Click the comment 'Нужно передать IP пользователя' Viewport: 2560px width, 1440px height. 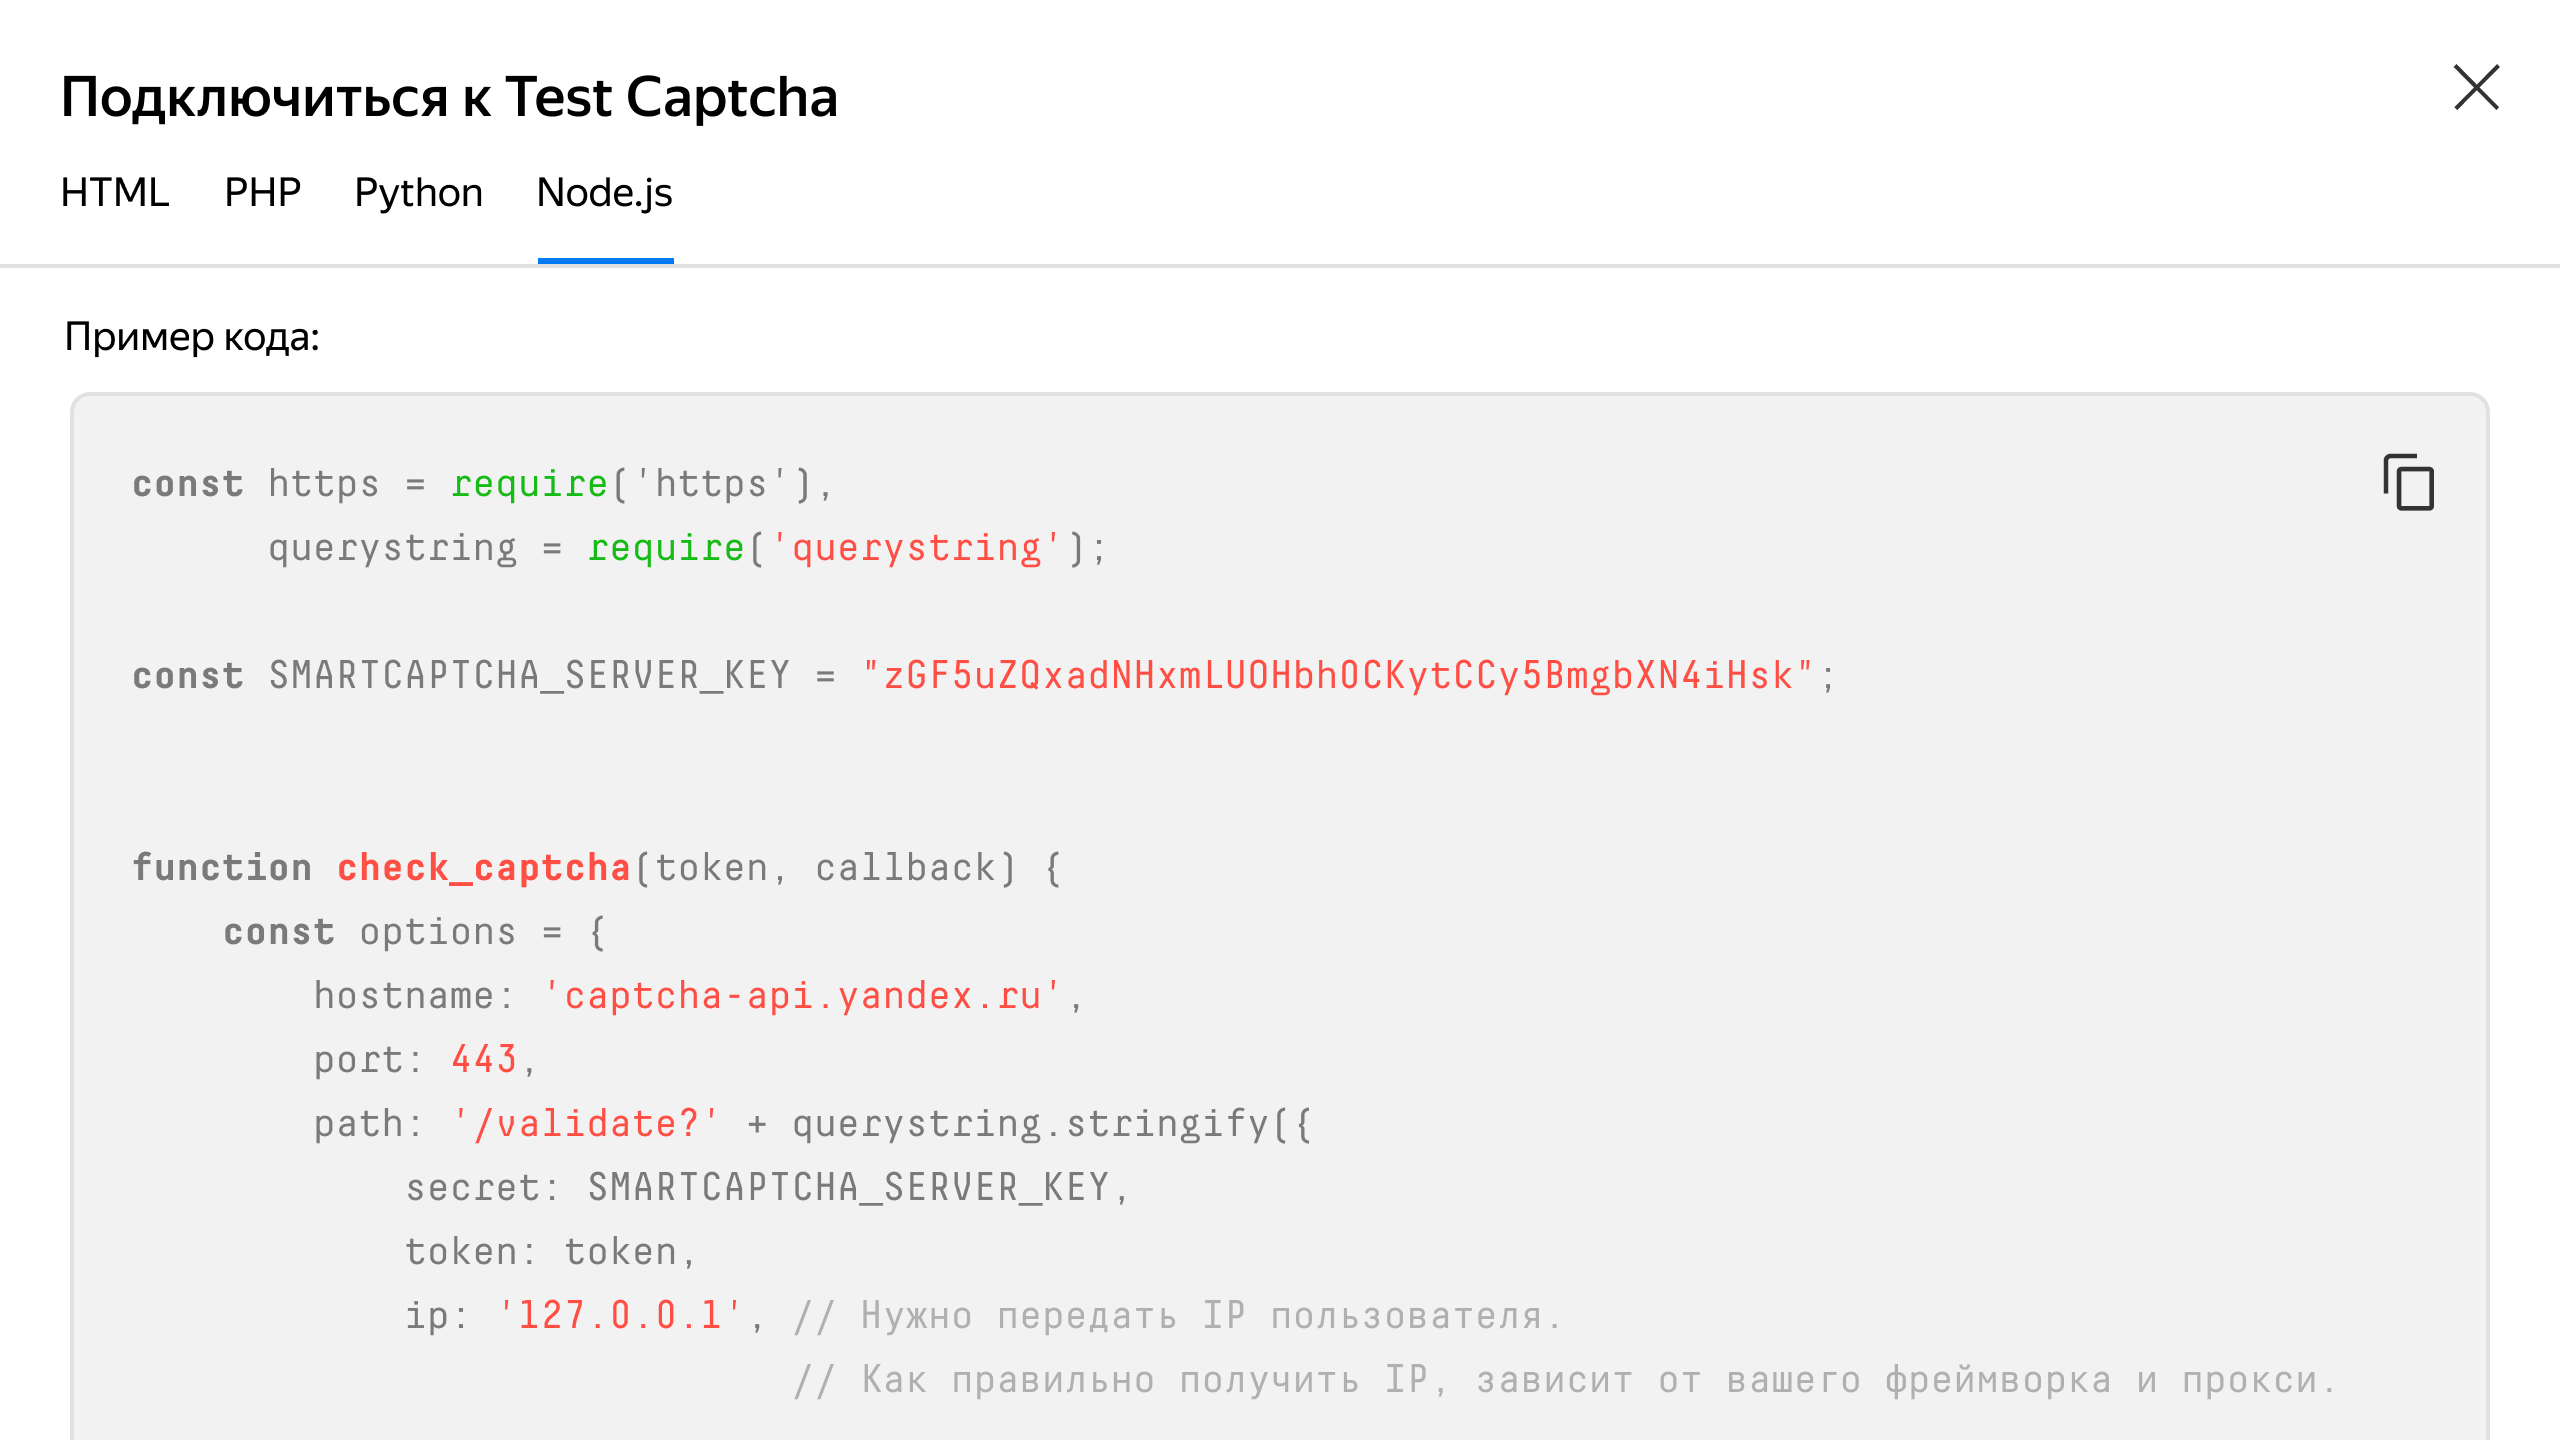(1180, 1316)
